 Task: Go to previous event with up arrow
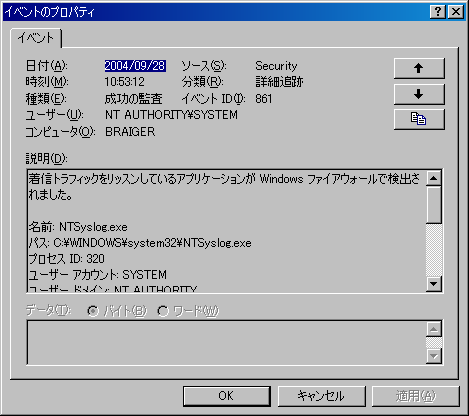coord(419,68)
